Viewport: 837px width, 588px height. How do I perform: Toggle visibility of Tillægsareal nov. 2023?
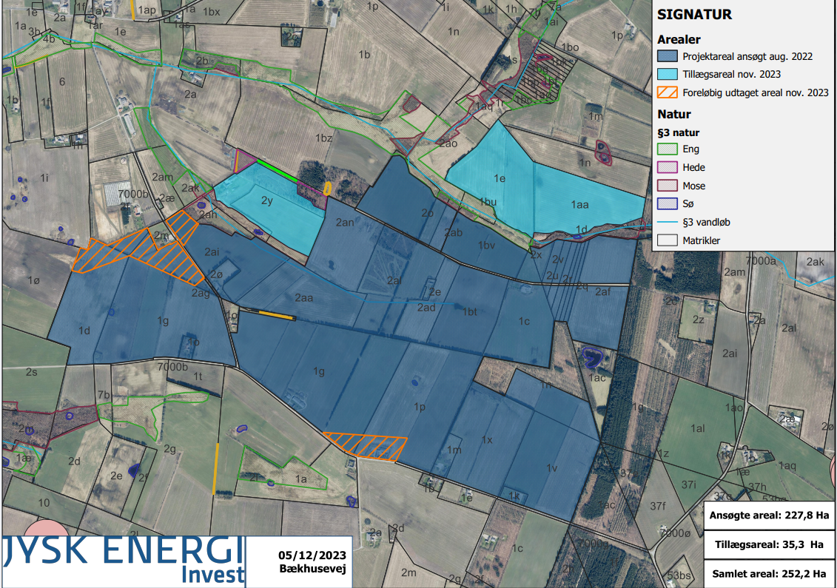click(x=667, y=72)
